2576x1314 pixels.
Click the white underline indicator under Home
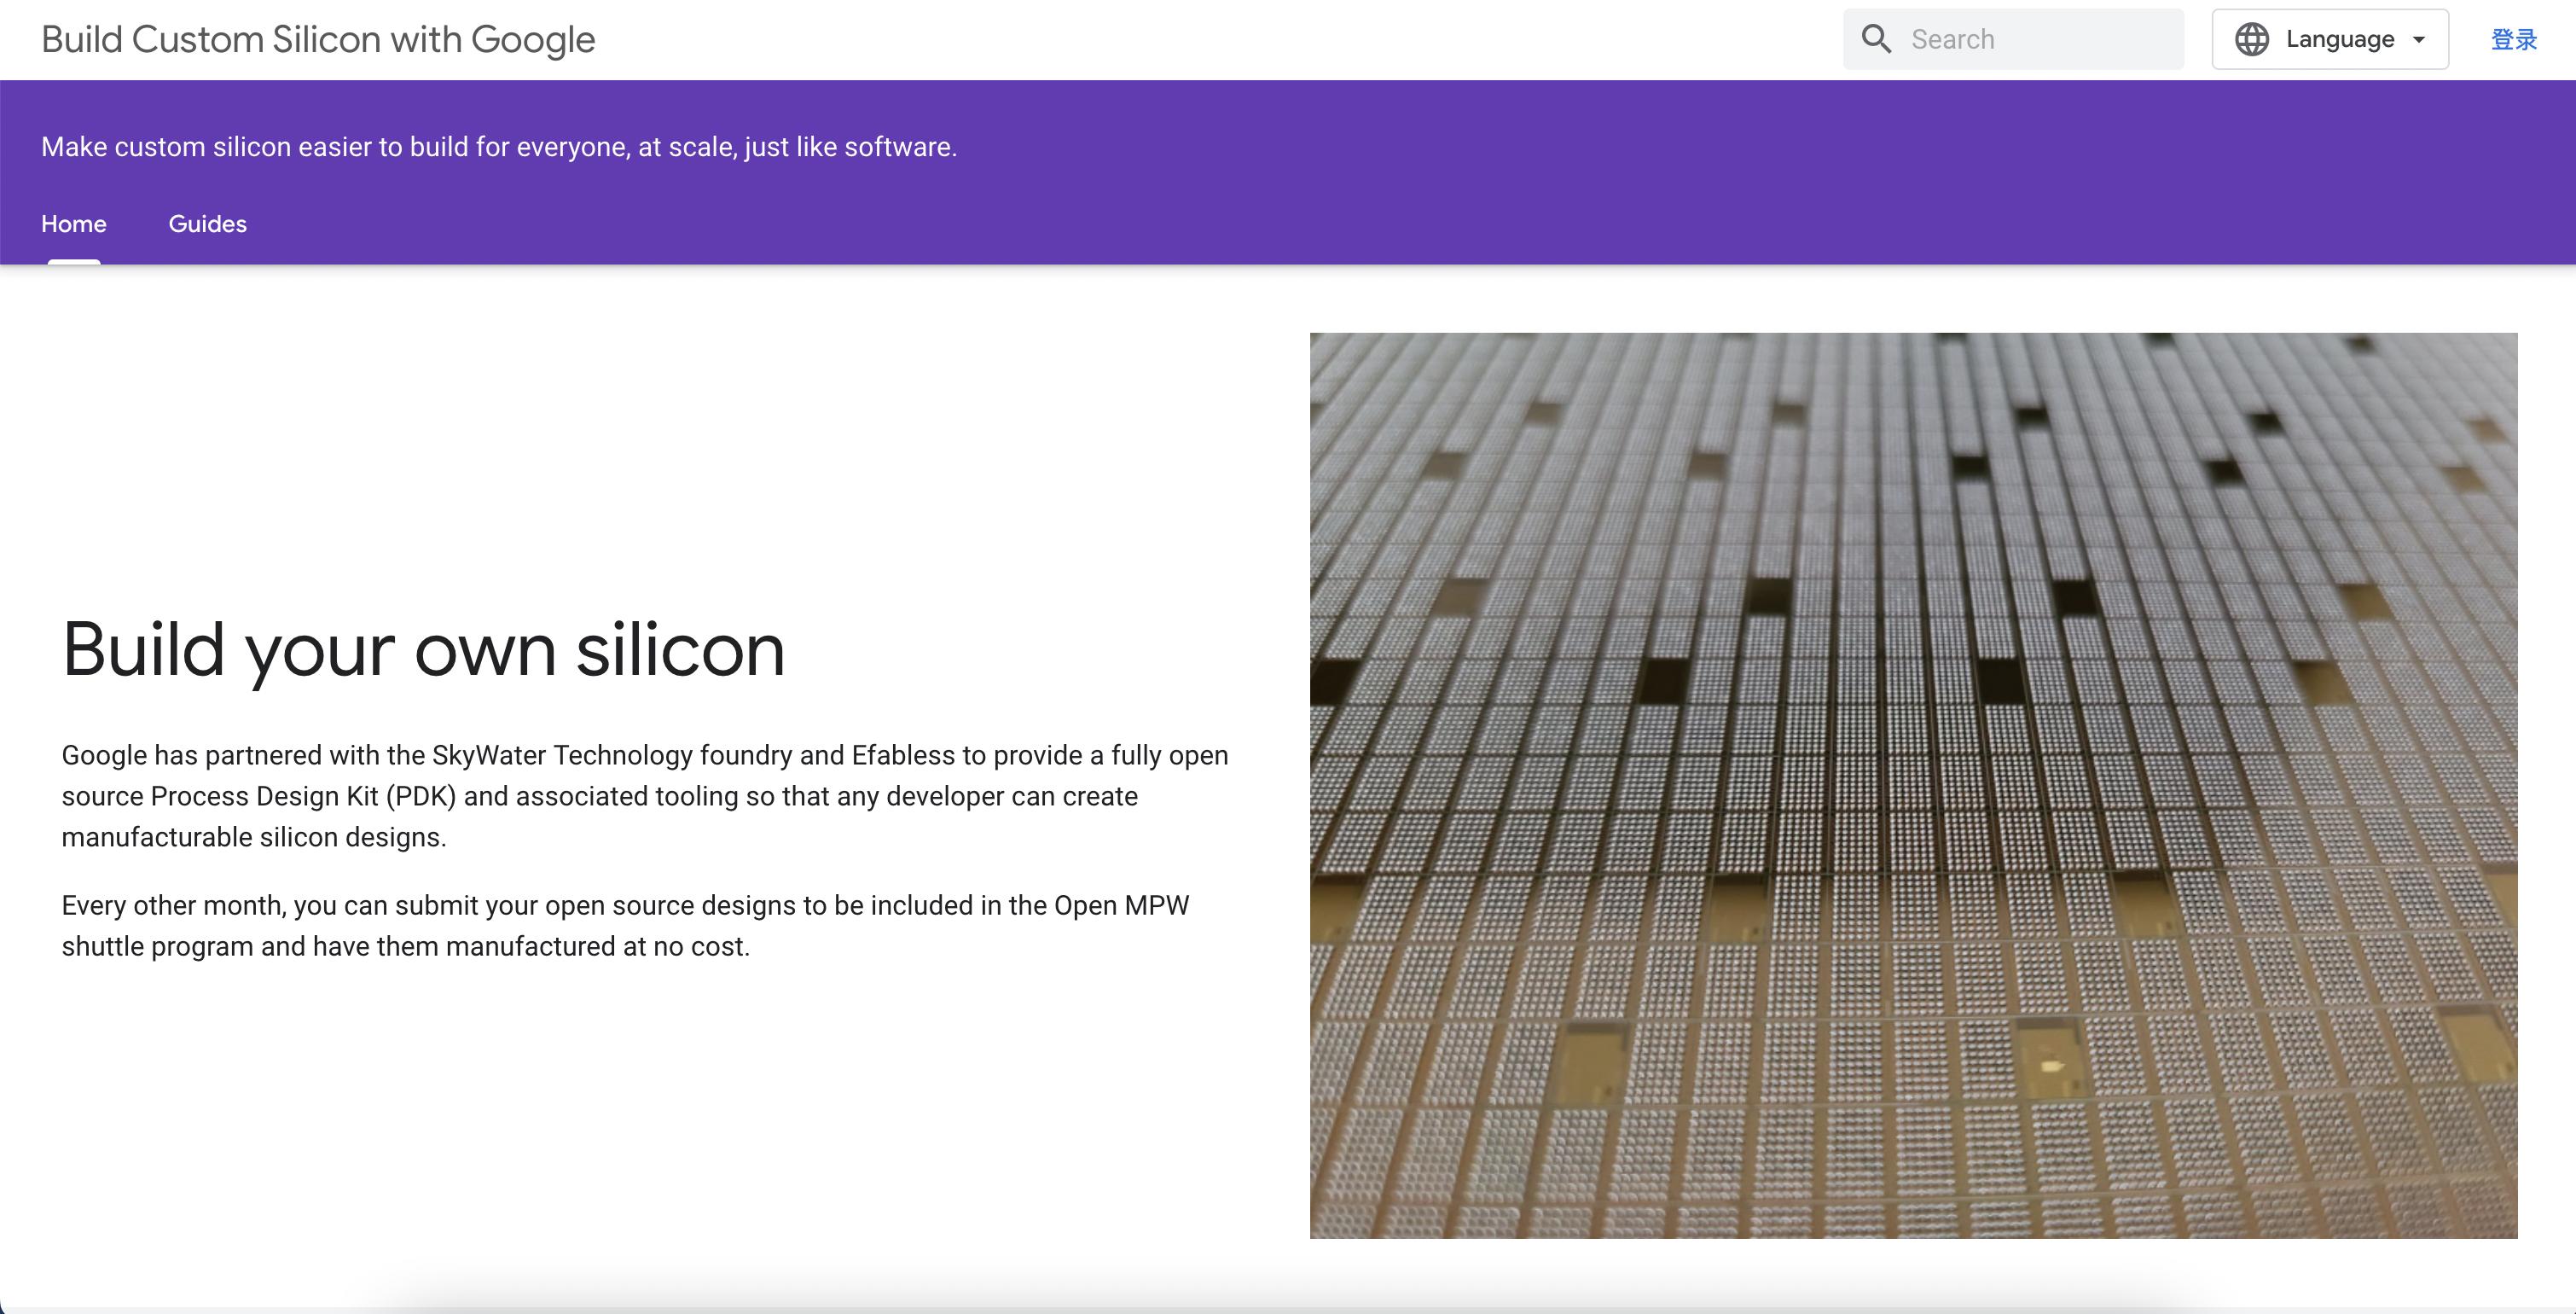tap(74, 262)
